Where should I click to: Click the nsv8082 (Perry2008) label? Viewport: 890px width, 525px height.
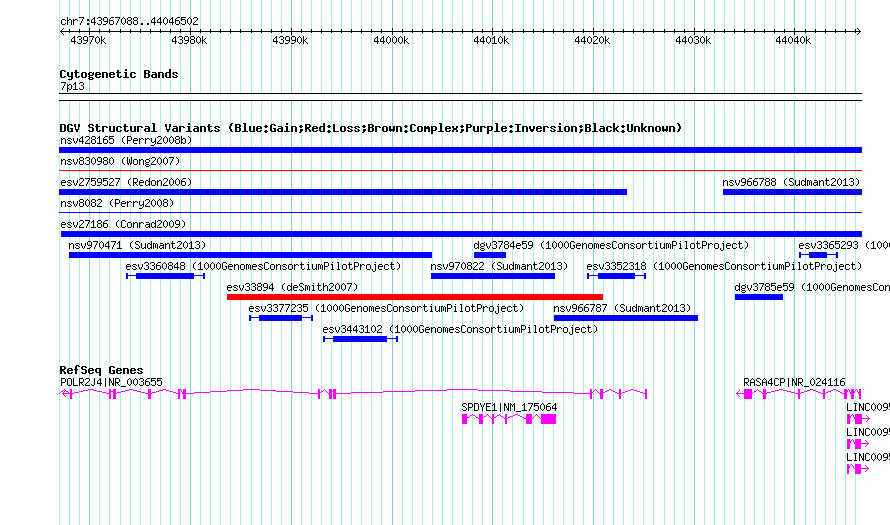[x=117, y=203]
